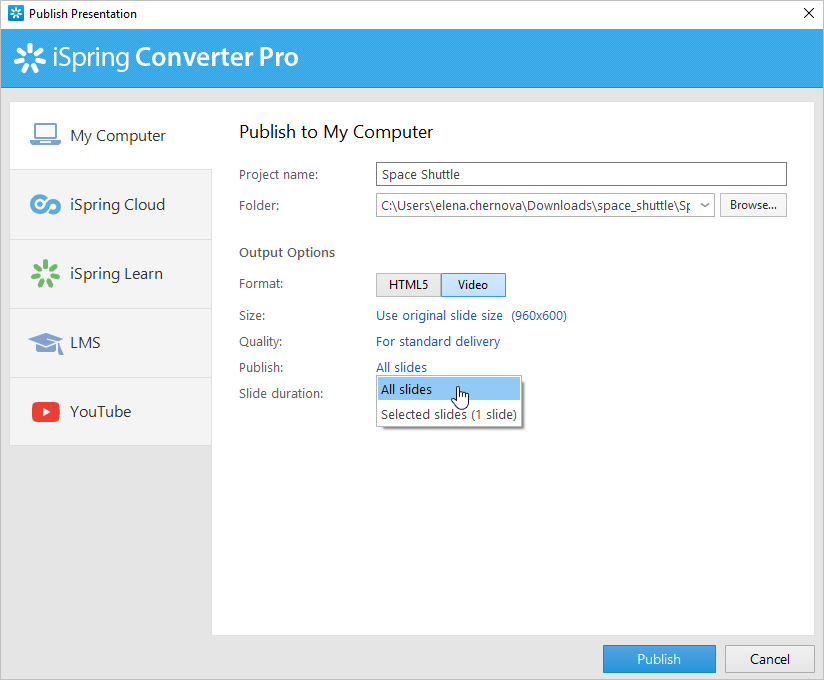Click the Browse... button
The width and height of the screenshot is (824, 680).
click(753, 205)
